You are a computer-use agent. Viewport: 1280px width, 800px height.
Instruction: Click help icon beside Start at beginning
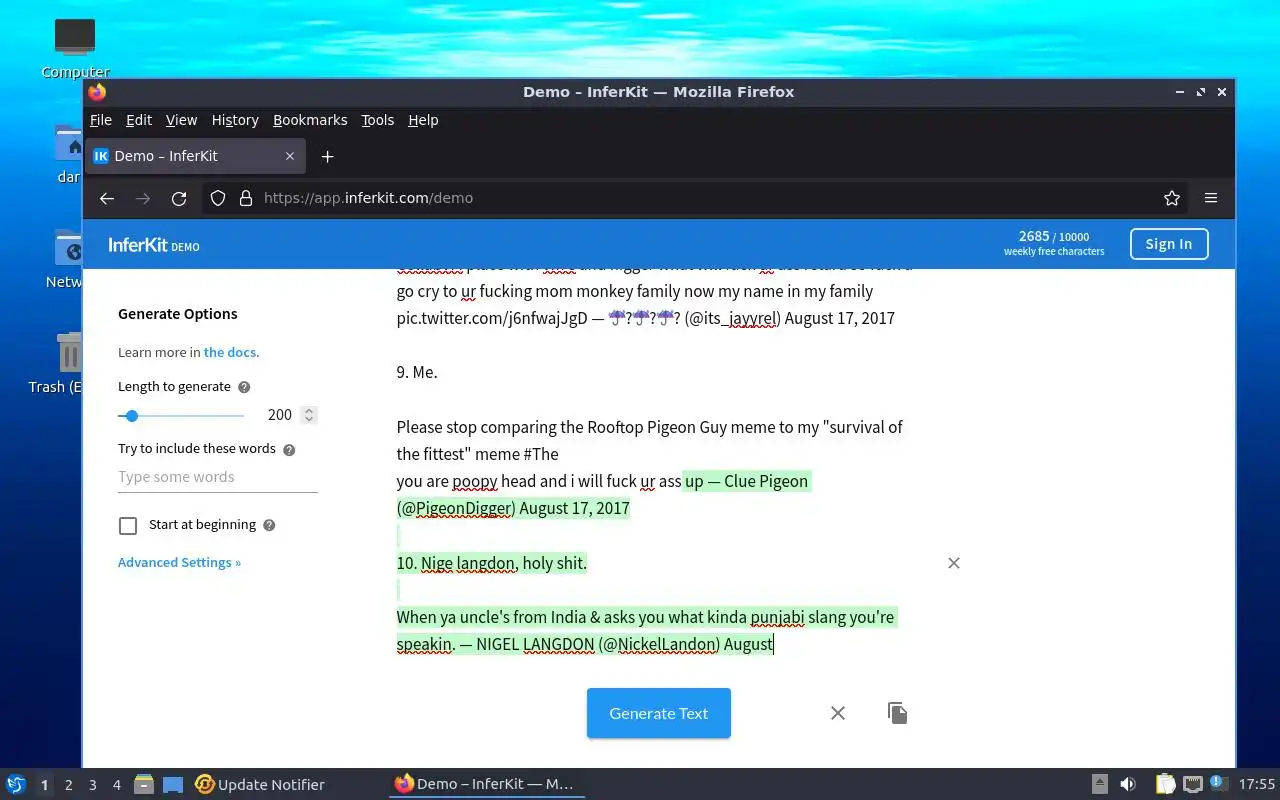click(269, 525)
